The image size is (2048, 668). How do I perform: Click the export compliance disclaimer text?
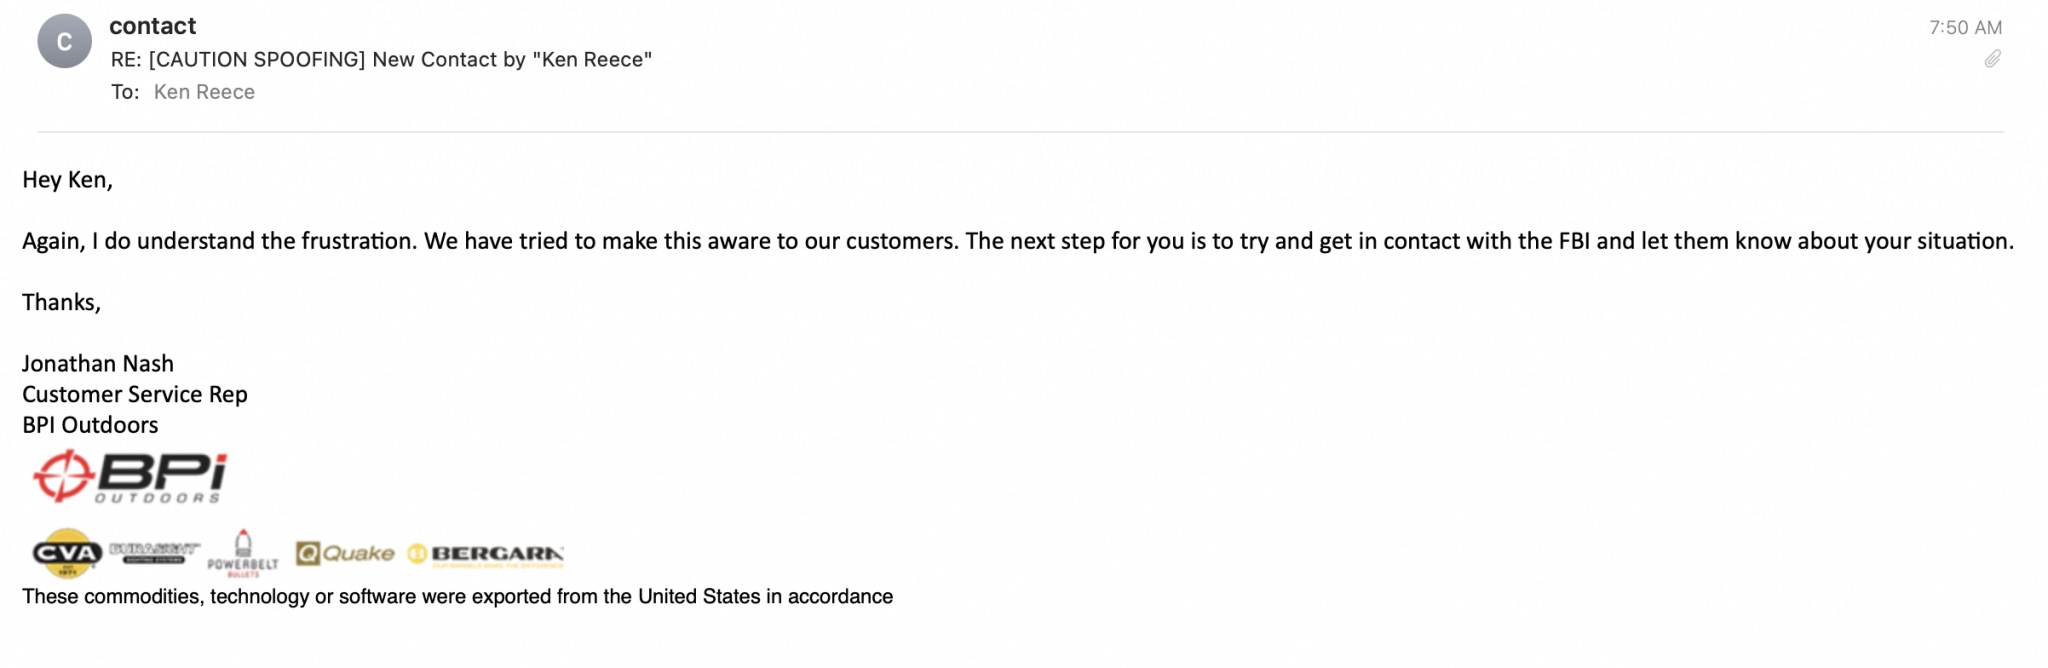[457, 597]
